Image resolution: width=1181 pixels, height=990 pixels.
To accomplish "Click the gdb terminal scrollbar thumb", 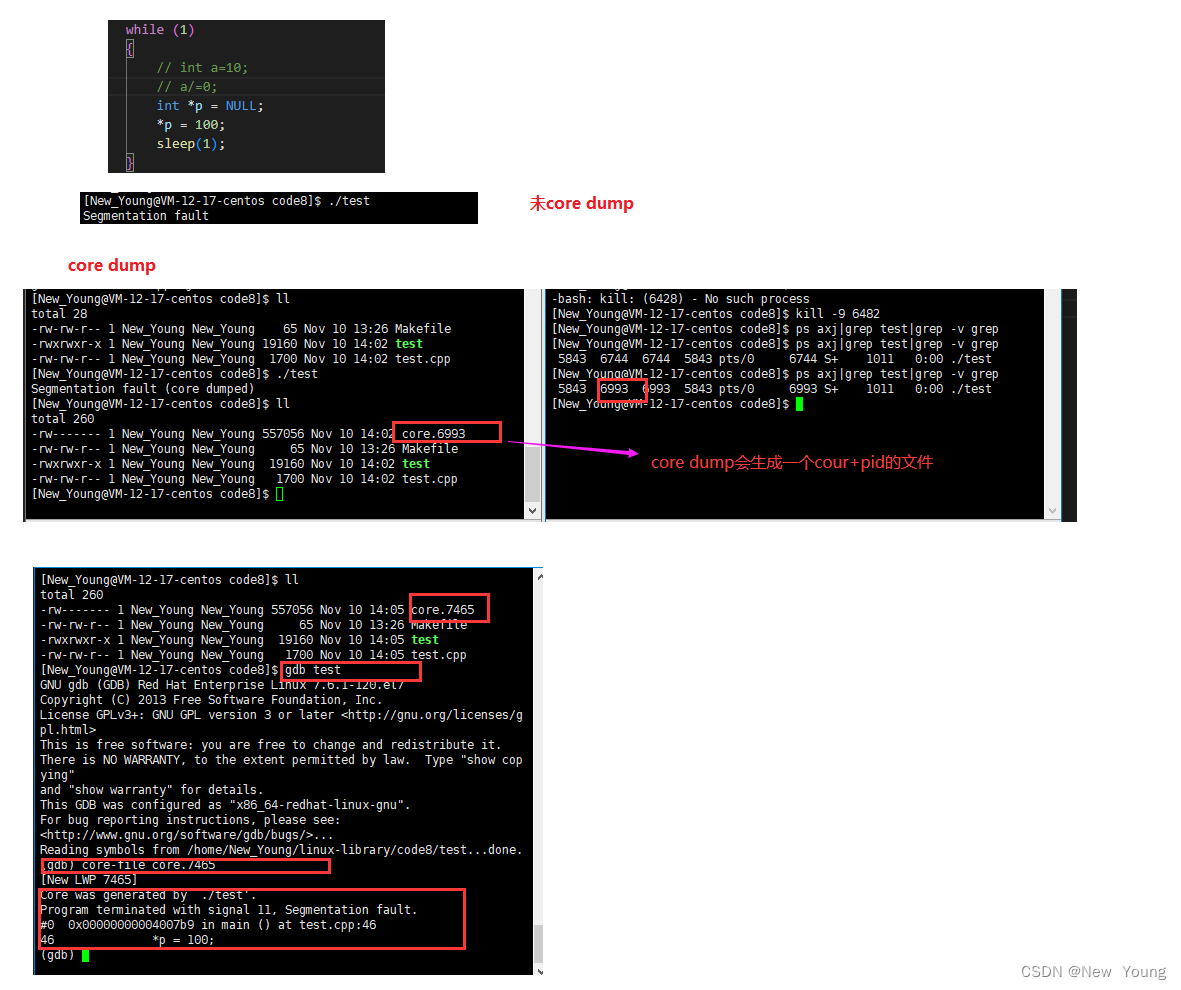I will 539,943.
